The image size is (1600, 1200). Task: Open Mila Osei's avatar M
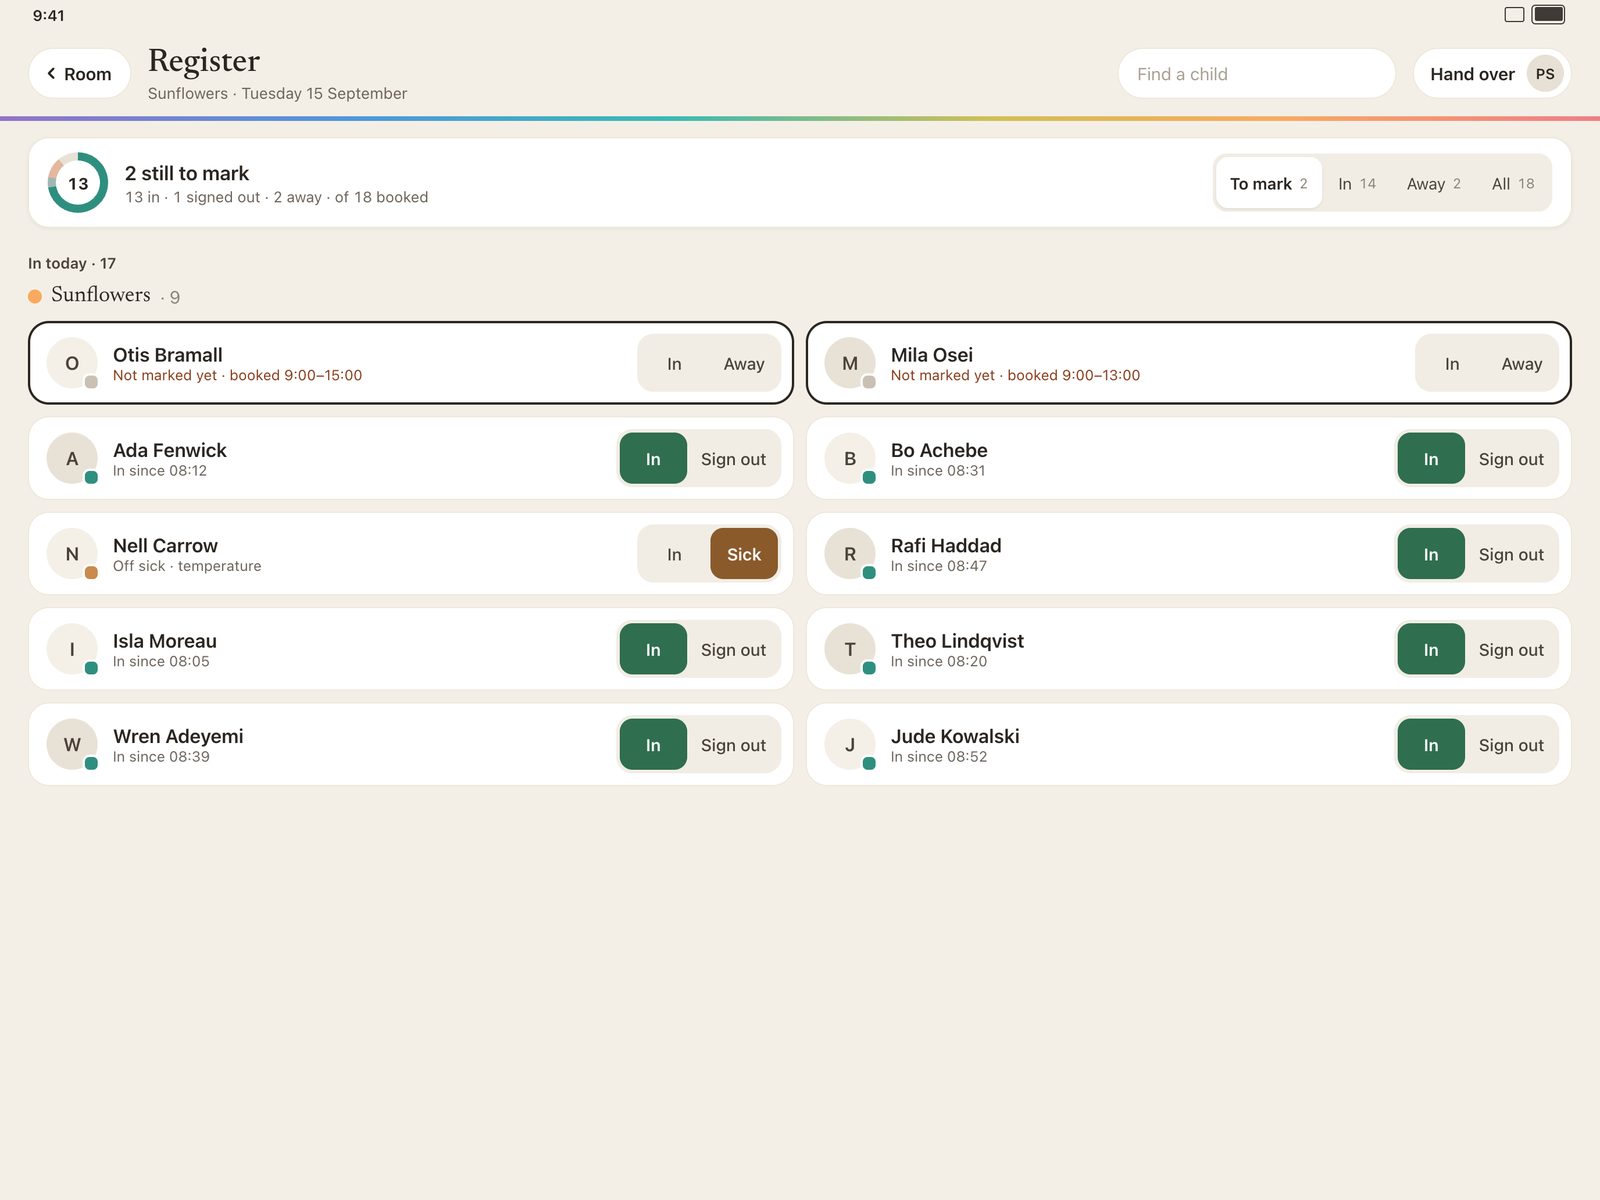point(850,363)
